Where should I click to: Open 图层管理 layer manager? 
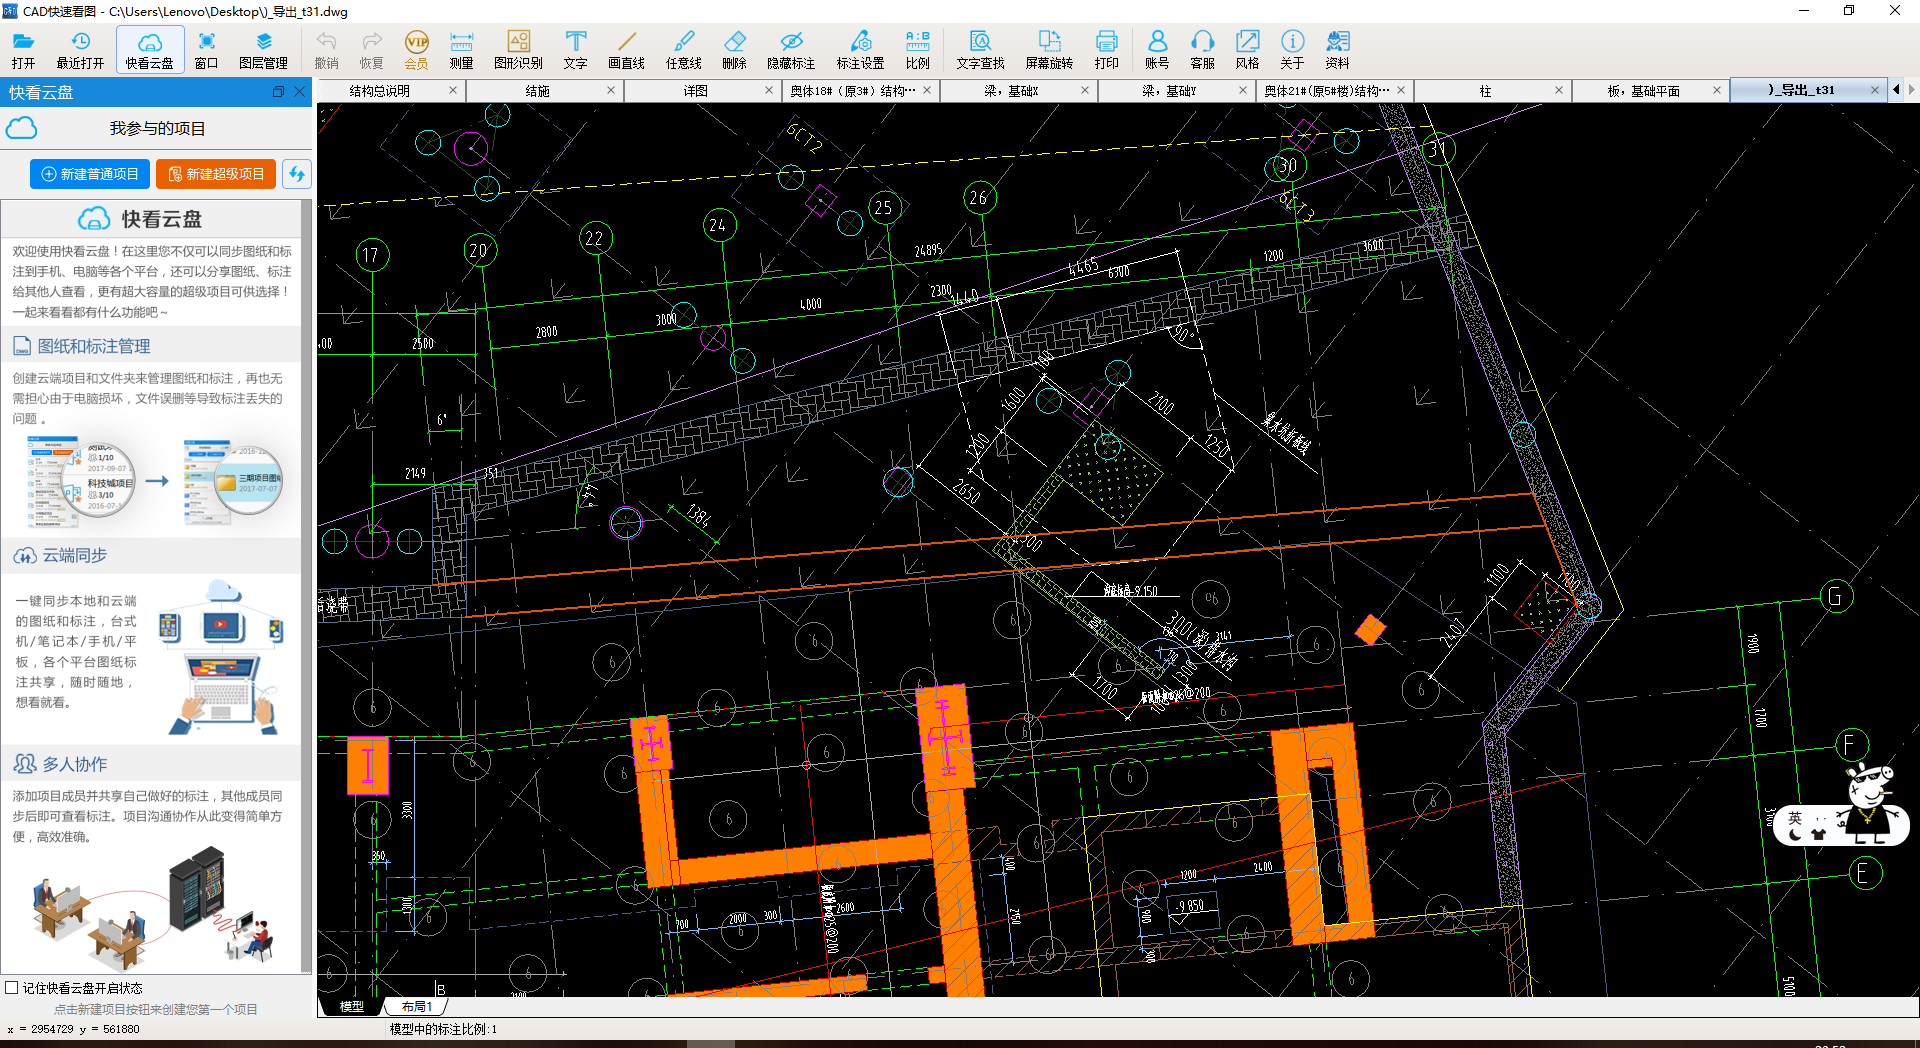(x=263, y=49)
